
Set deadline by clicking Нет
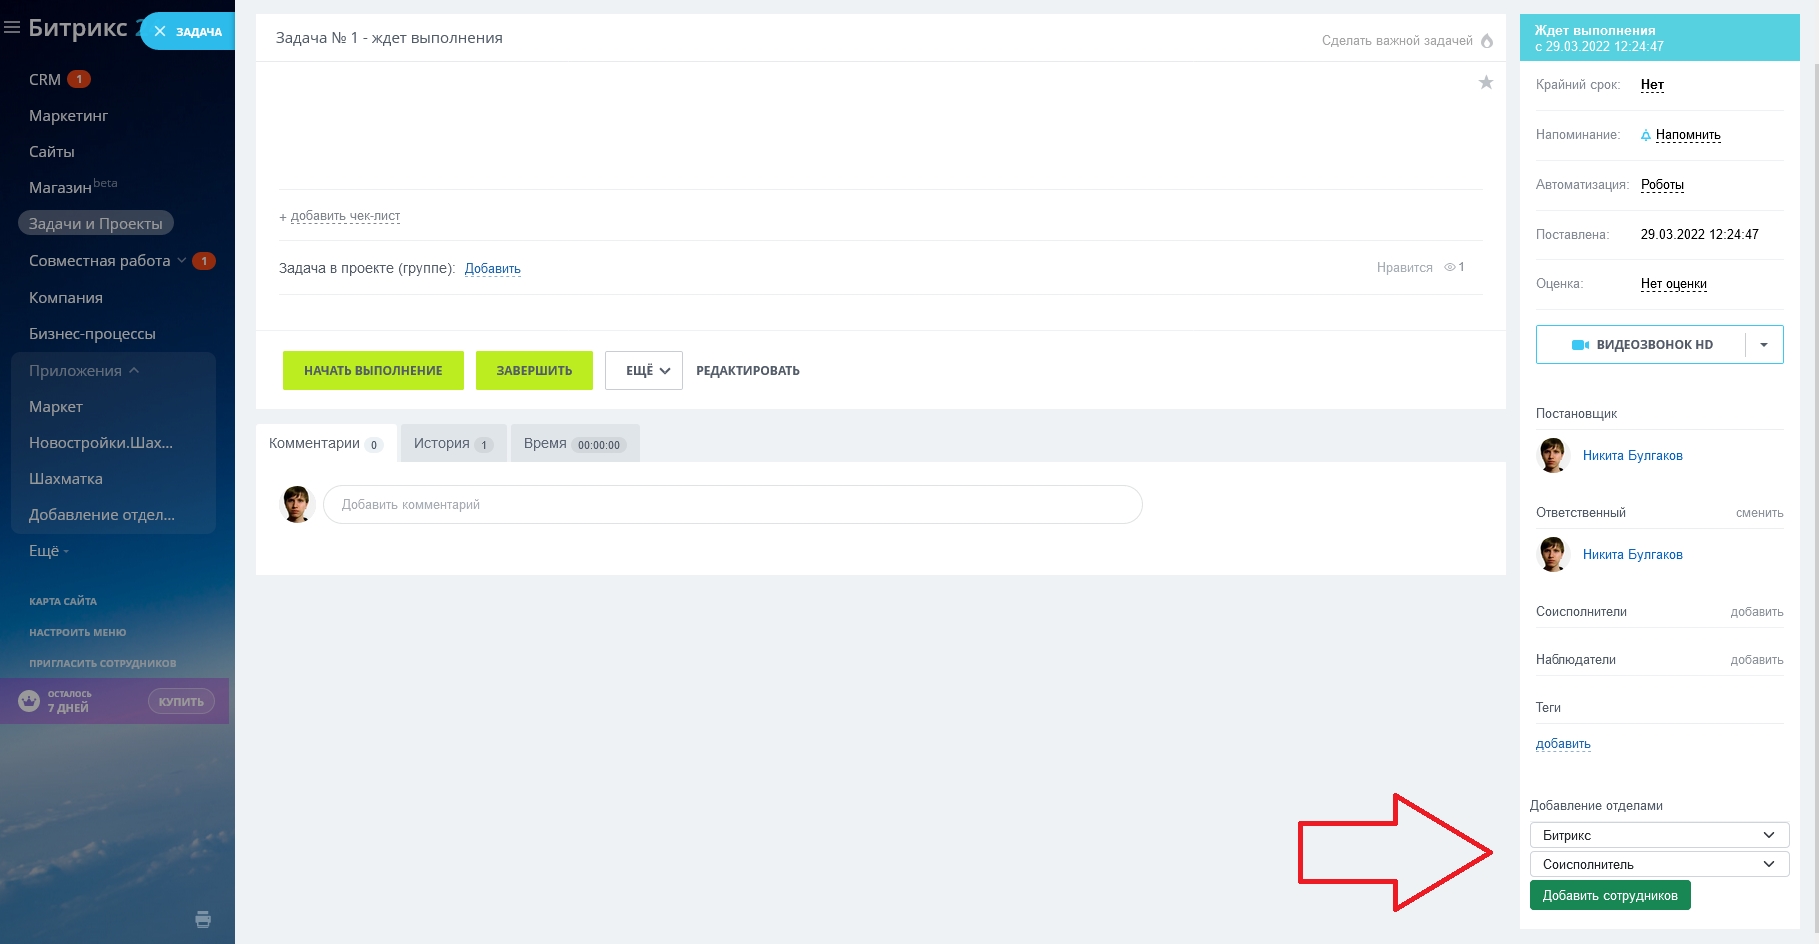1652,85
